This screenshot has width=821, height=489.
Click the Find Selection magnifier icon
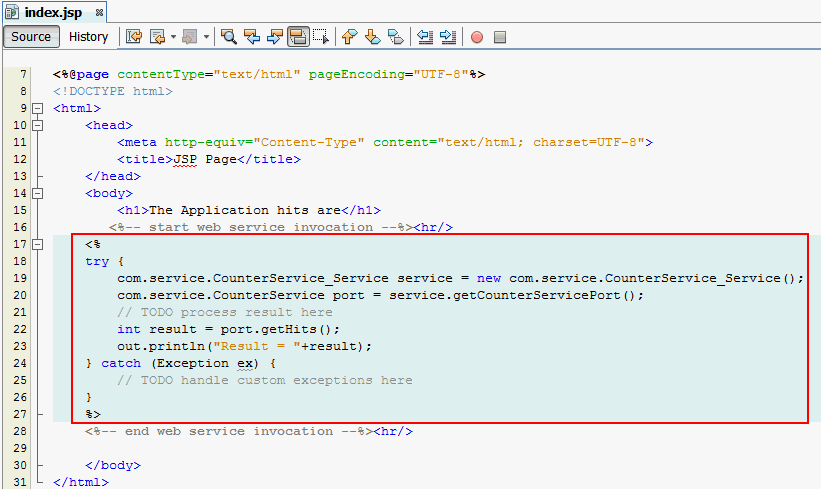(x=228, y=37)
